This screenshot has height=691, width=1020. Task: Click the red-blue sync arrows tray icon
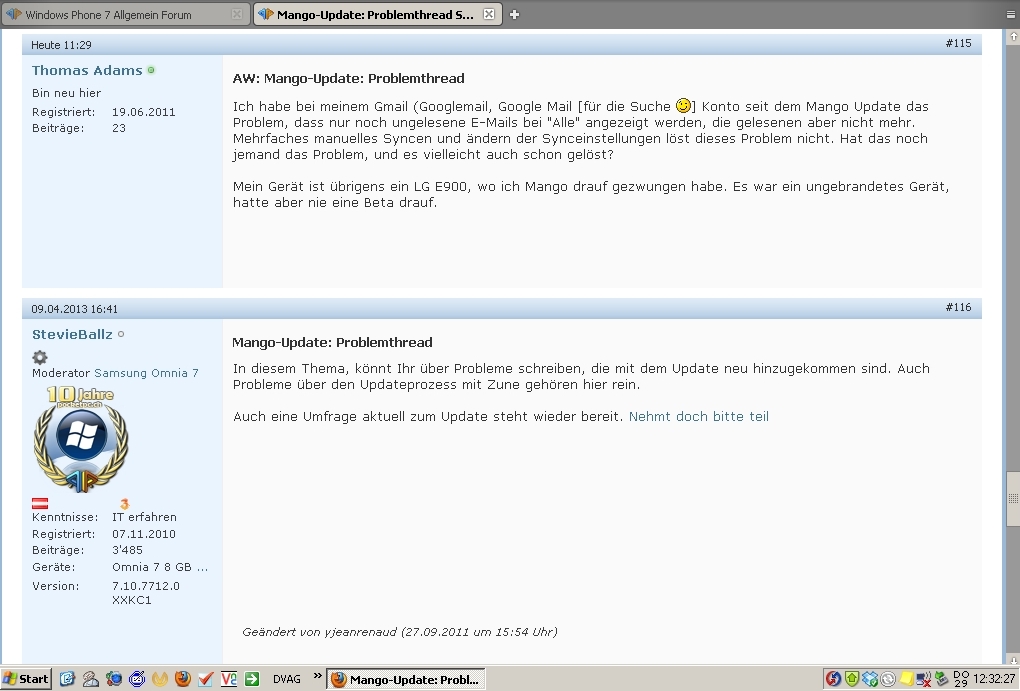[x=833, y=679]
